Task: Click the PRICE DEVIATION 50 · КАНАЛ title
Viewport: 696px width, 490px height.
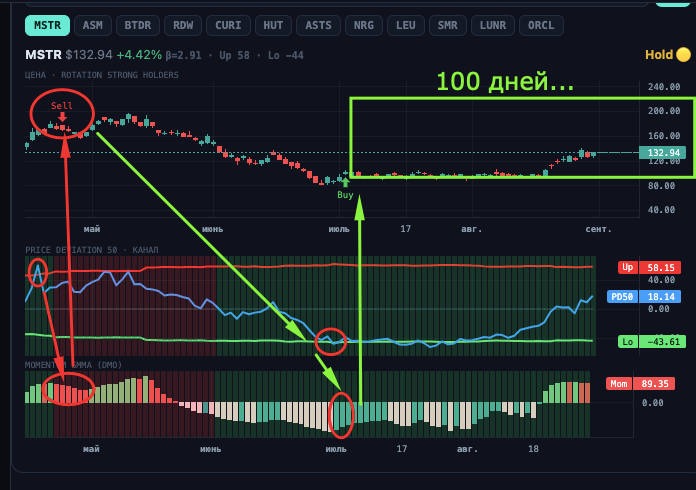Action: click(x=92, y=250)
